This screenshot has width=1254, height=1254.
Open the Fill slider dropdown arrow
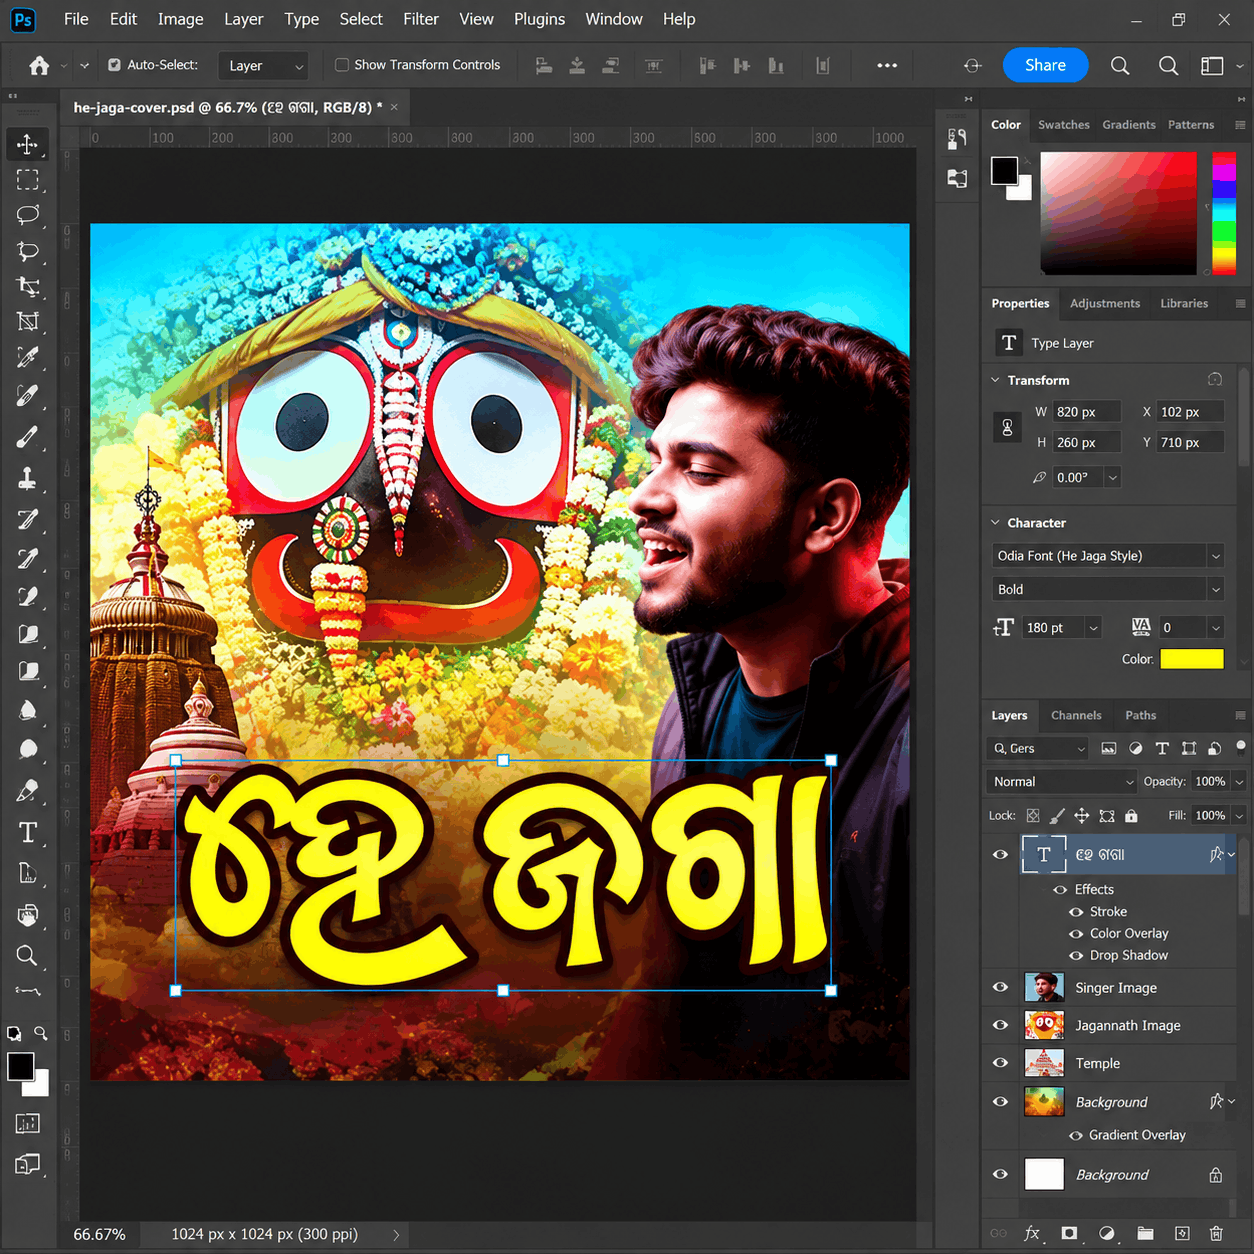coord(1240,816)
